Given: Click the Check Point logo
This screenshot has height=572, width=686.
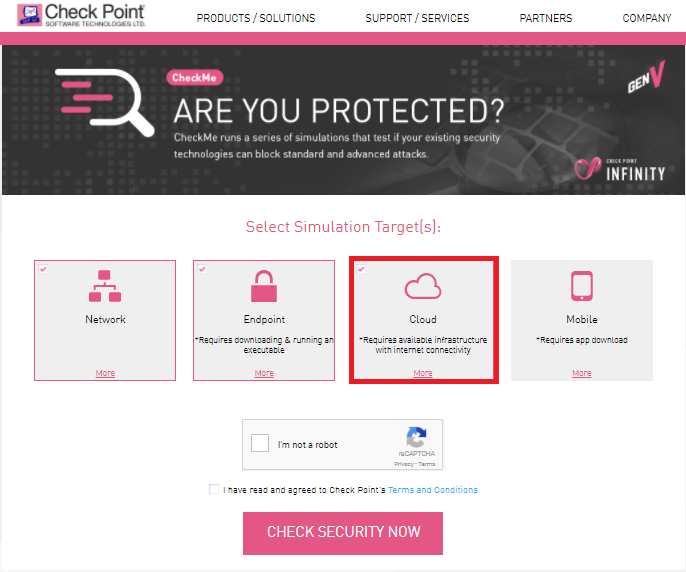Looking at the screenshot, I should click(81, 15).
